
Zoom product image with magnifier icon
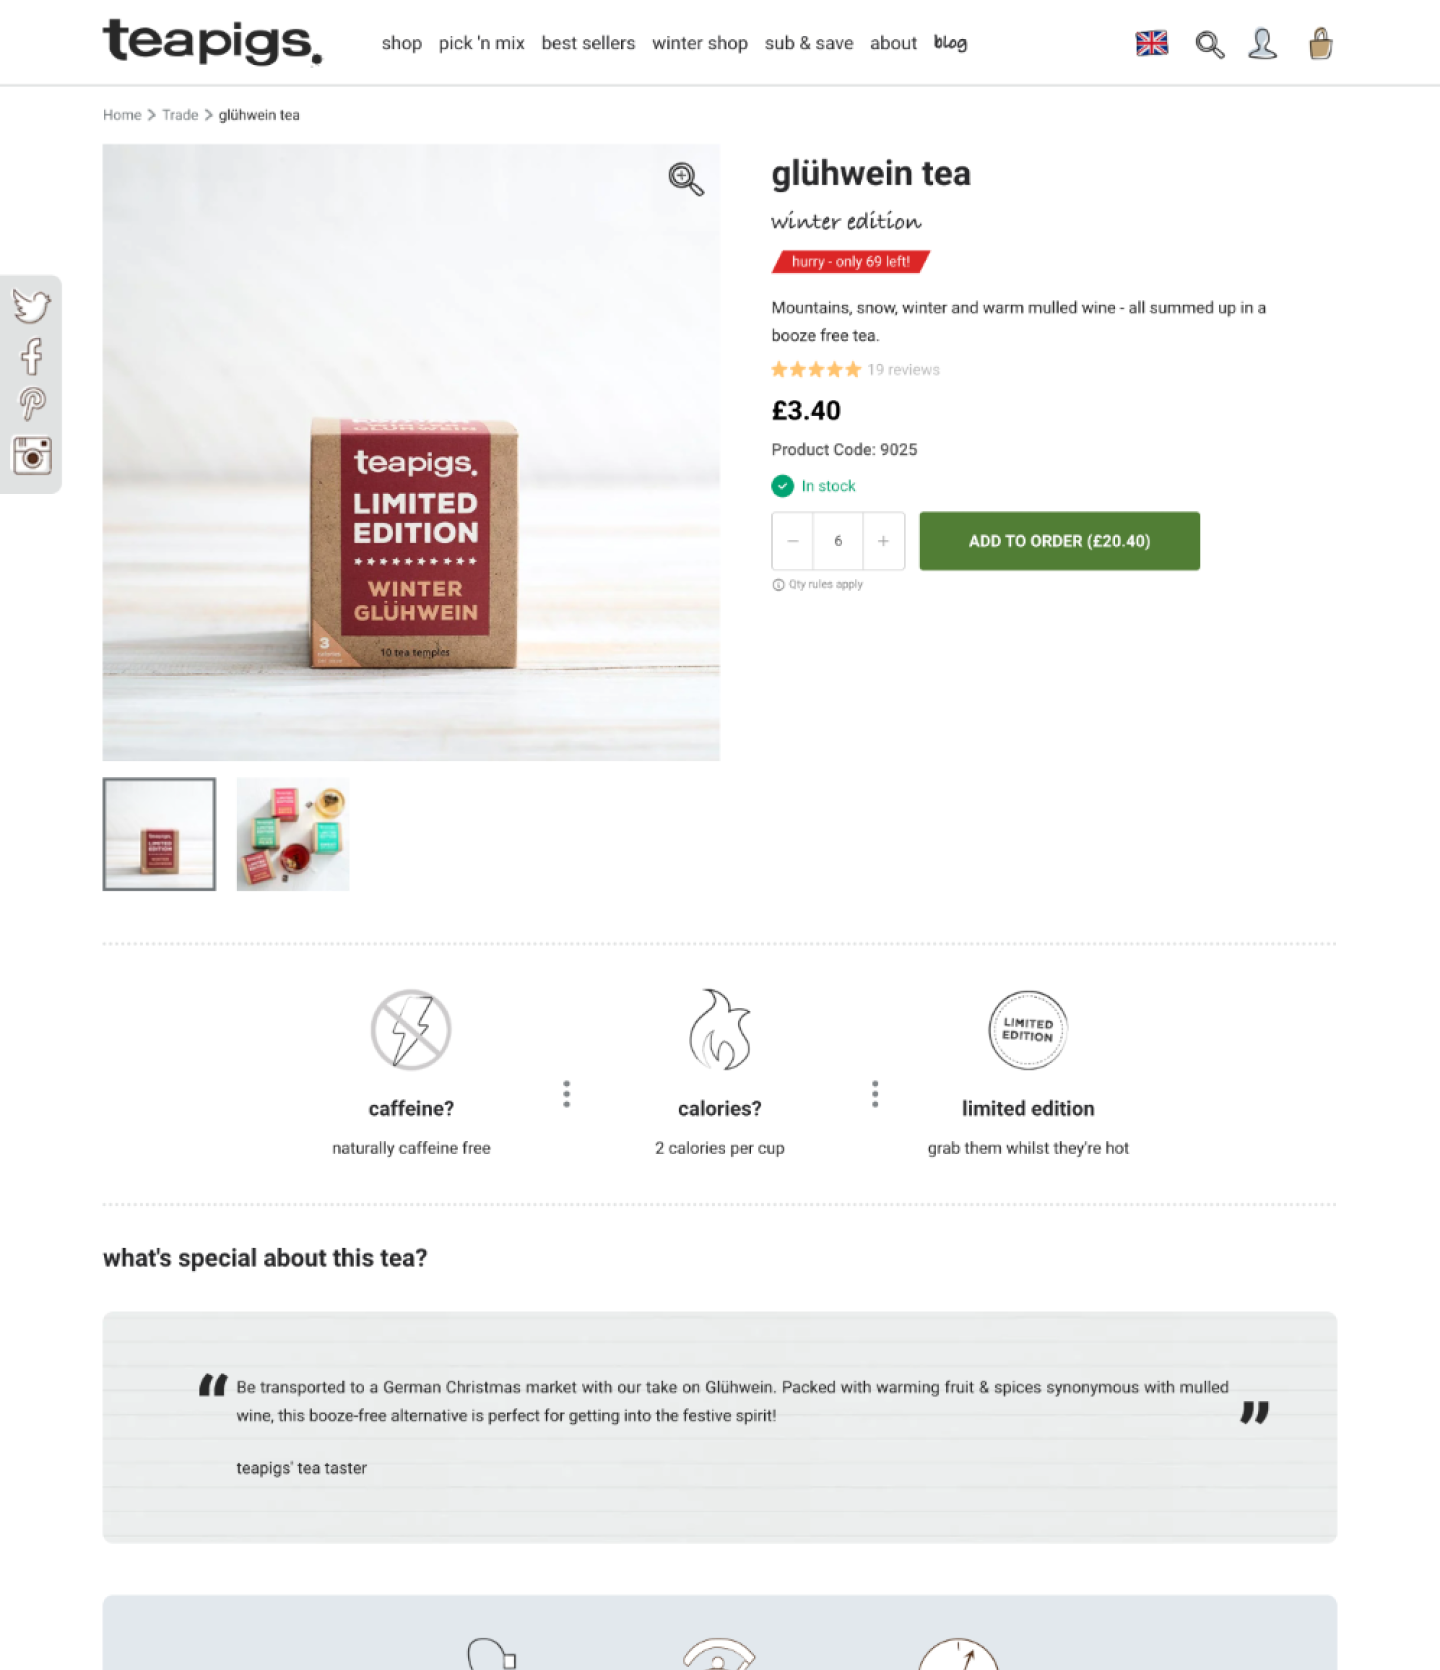[686, 179]
